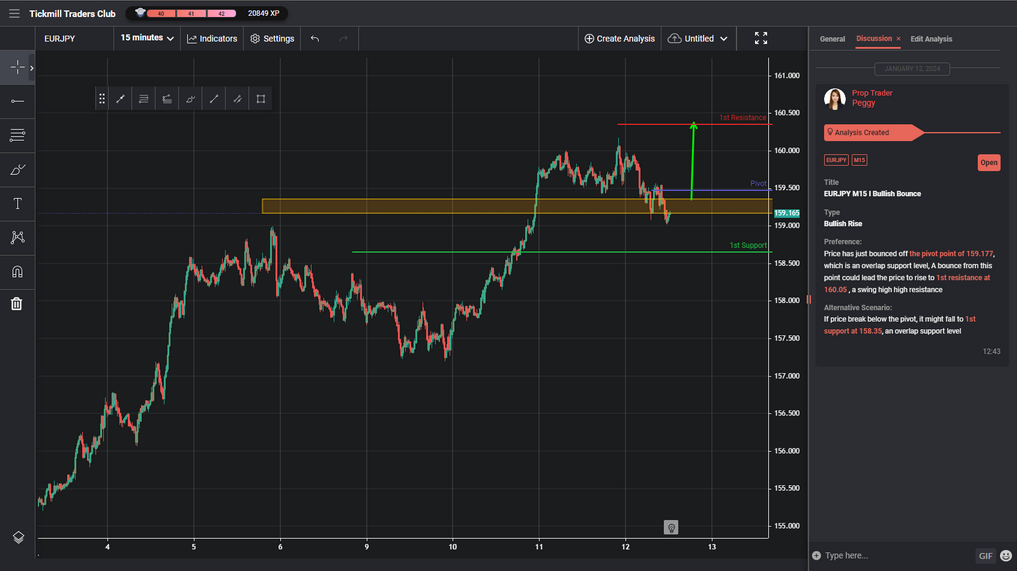1017x572 pixels.
Task: Select parallel channel tool in floating toolbar
Action: 237,99
